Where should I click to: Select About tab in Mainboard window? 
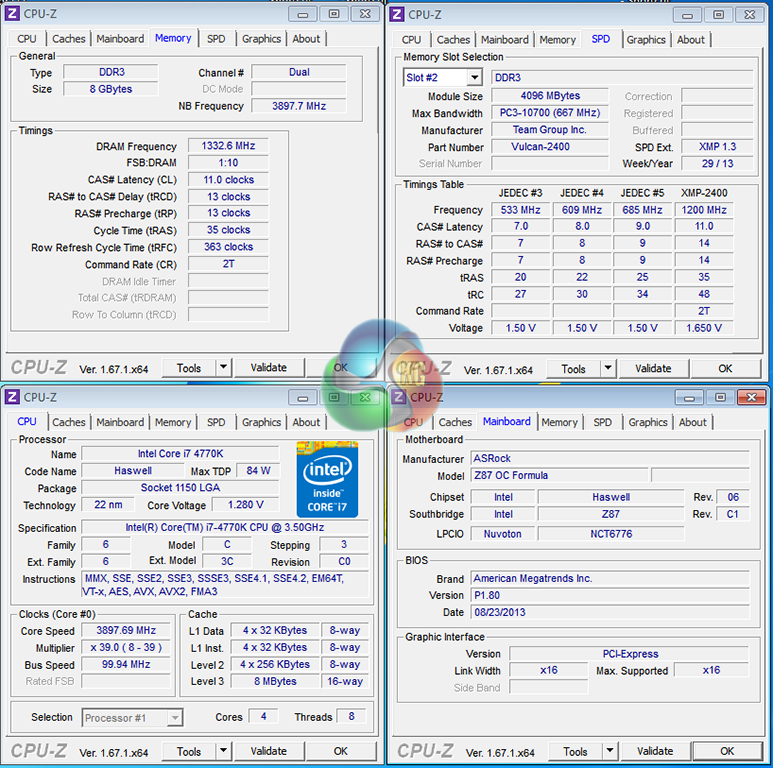[x=693, y=422]
